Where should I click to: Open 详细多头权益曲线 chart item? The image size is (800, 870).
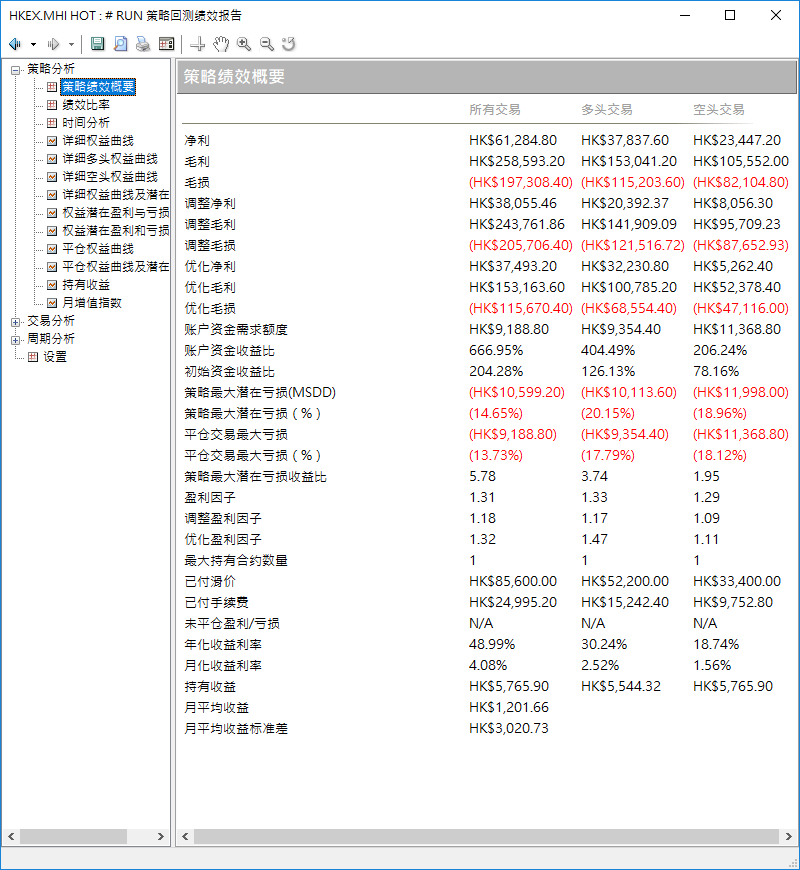click(110, 159)
